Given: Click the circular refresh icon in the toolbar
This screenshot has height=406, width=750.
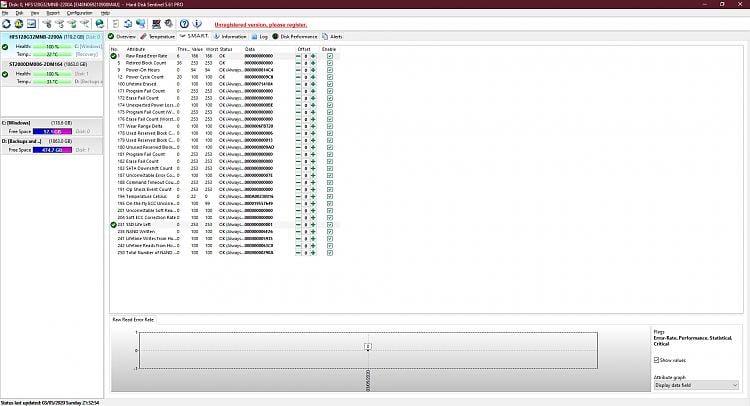Looking at the screenshot, I should pos(6,23).
